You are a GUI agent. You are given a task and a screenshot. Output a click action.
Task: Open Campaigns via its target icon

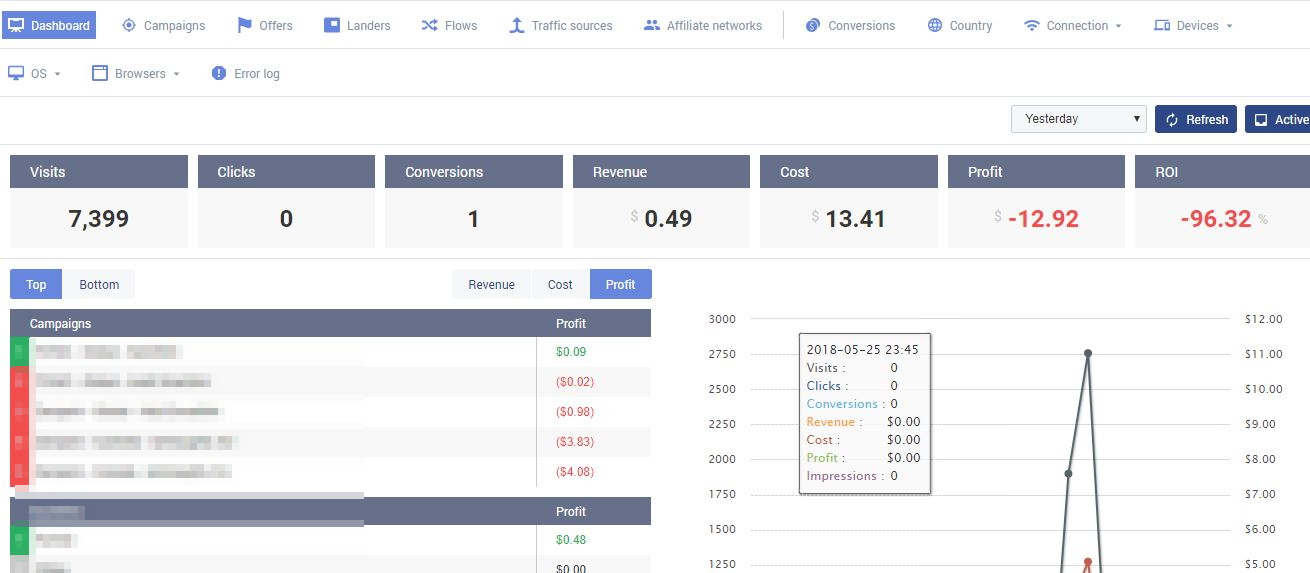[129, 25]
